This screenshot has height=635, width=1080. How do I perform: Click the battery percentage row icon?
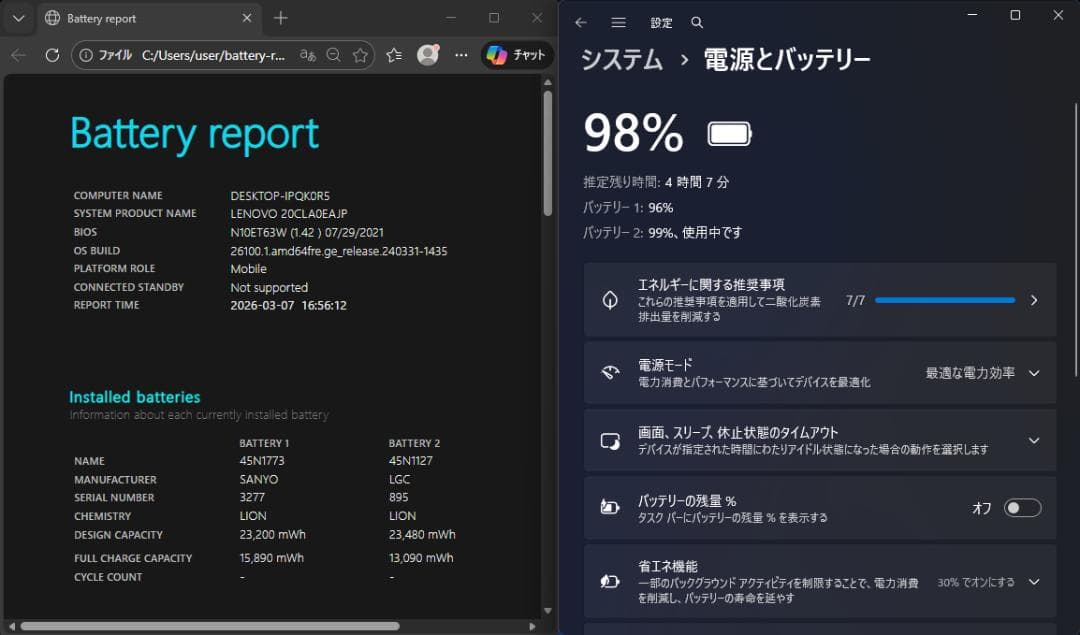pyautogui.click(x=610, y=508)
